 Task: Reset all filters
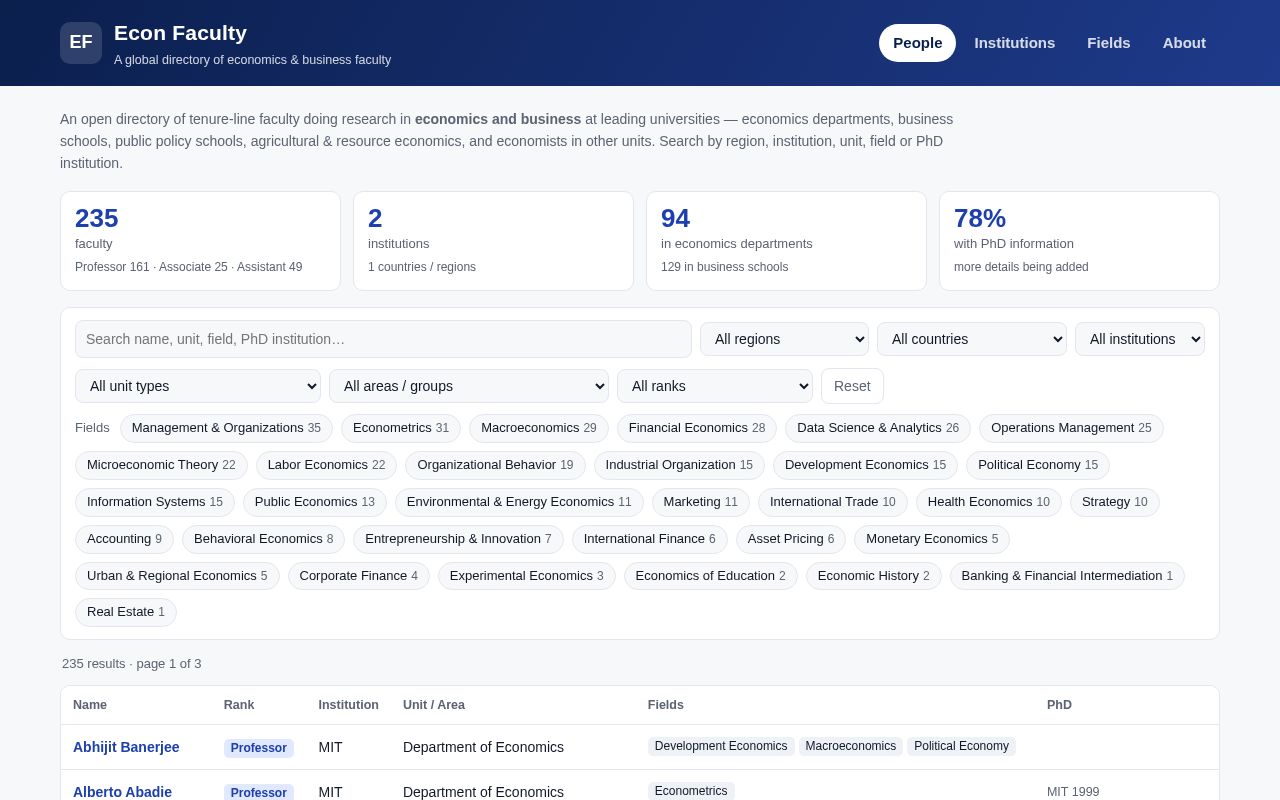click(x=852, y=386)
